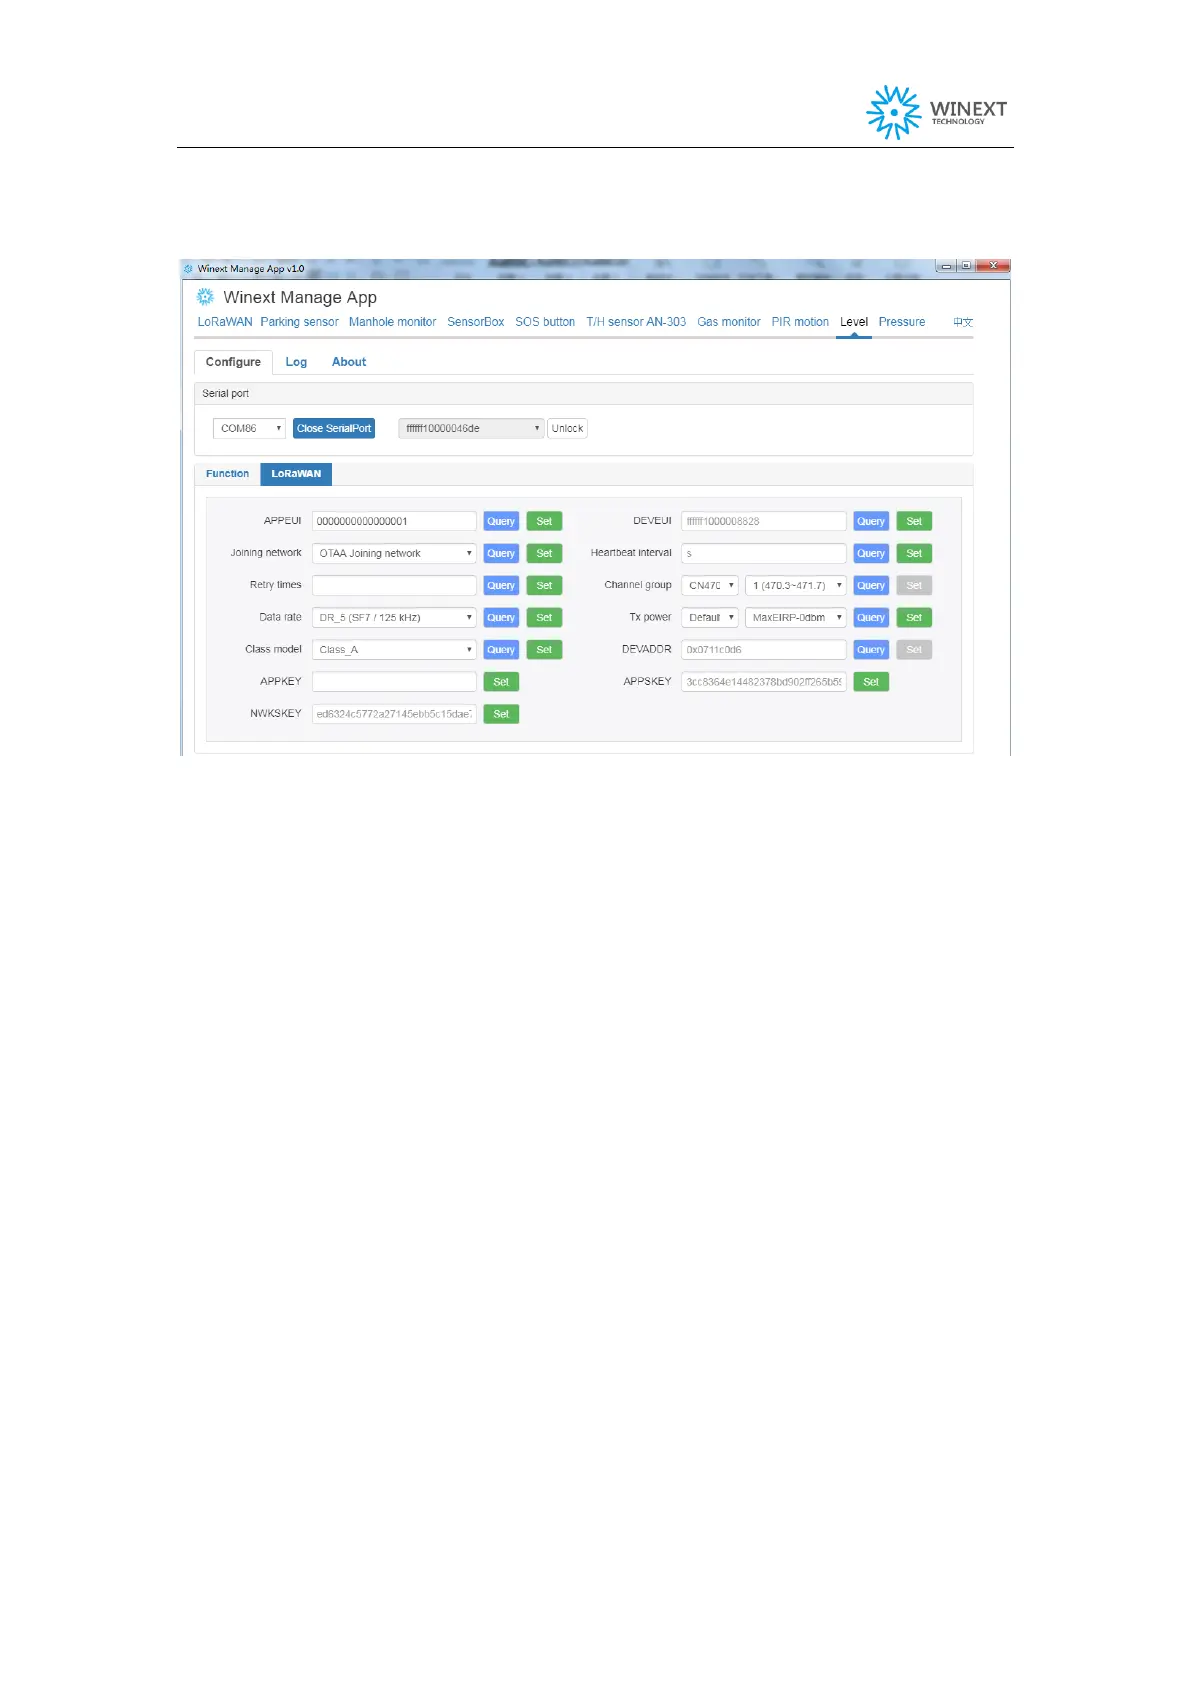This screenshot has height=1684, width=1191.
Task: Expand the COM86 serial port dropdown
Action: [249, 428]
